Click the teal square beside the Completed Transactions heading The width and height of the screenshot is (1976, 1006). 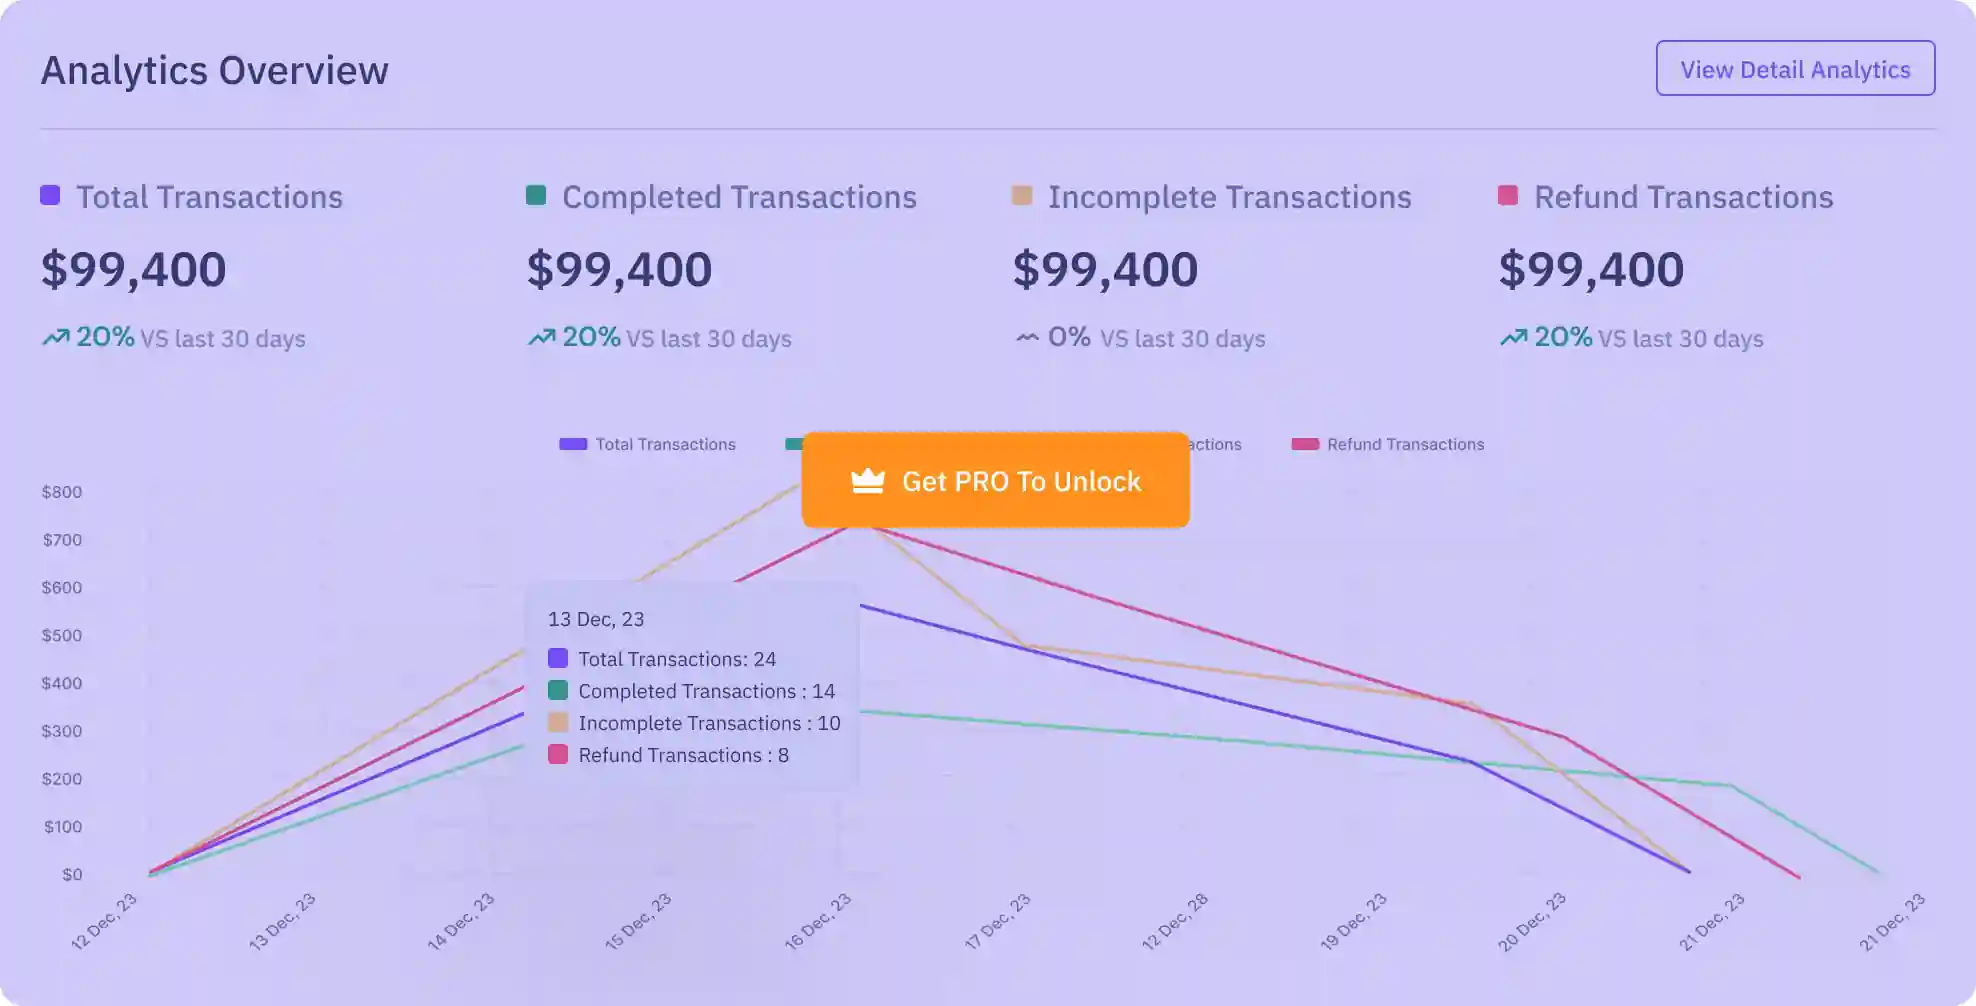[536, 195]
